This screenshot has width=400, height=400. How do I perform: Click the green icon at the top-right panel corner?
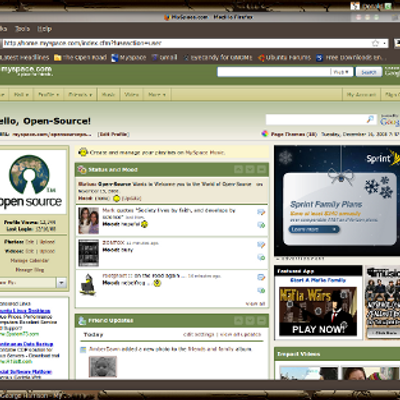coord(388,6)
